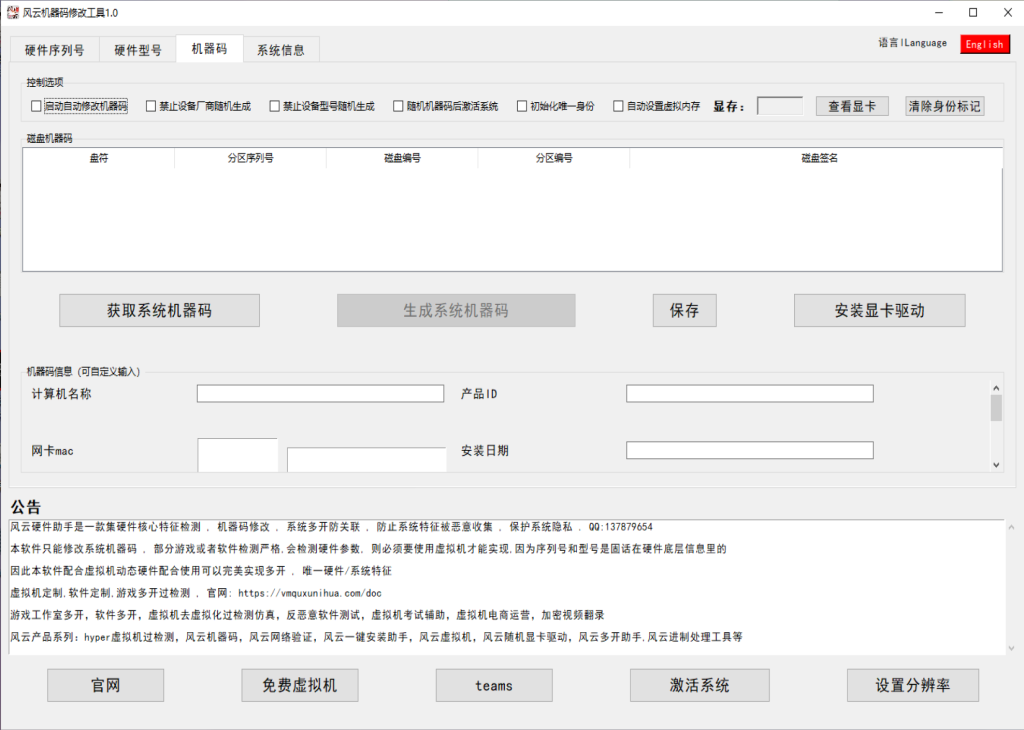
Task: Switch to 硬件序列号 tab
Action: pyautogui.click(x=54, y=48)
